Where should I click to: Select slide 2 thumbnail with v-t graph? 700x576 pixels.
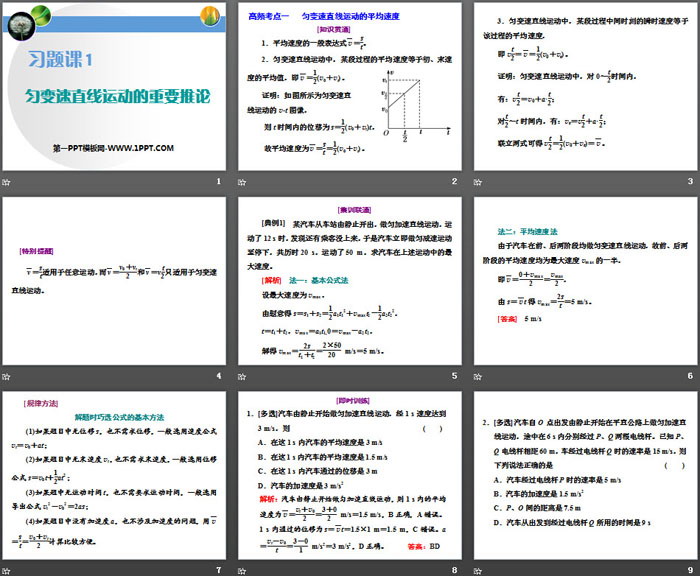[350, 86]
